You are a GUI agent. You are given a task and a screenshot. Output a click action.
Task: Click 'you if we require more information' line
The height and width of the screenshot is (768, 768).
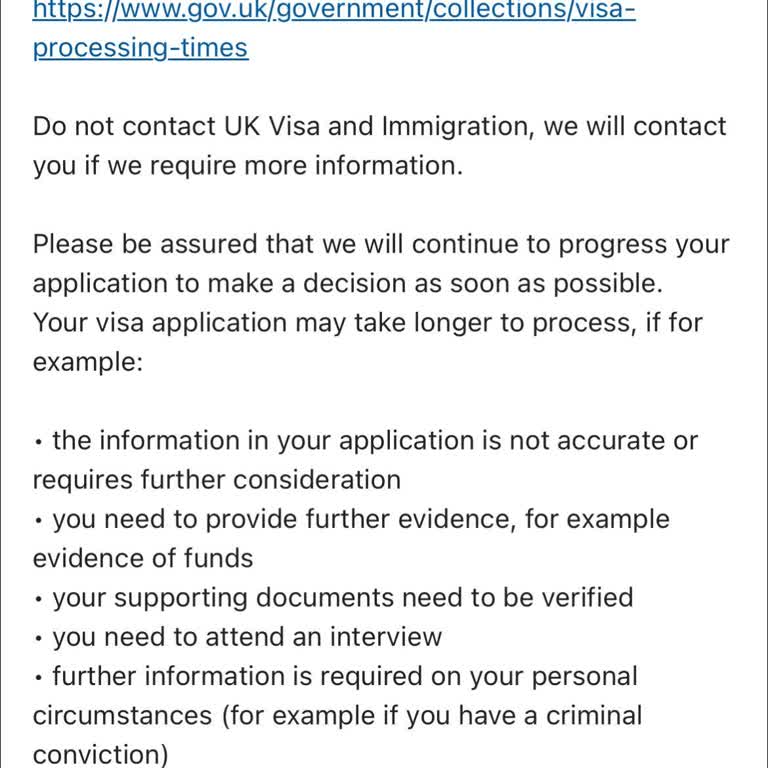248,166
